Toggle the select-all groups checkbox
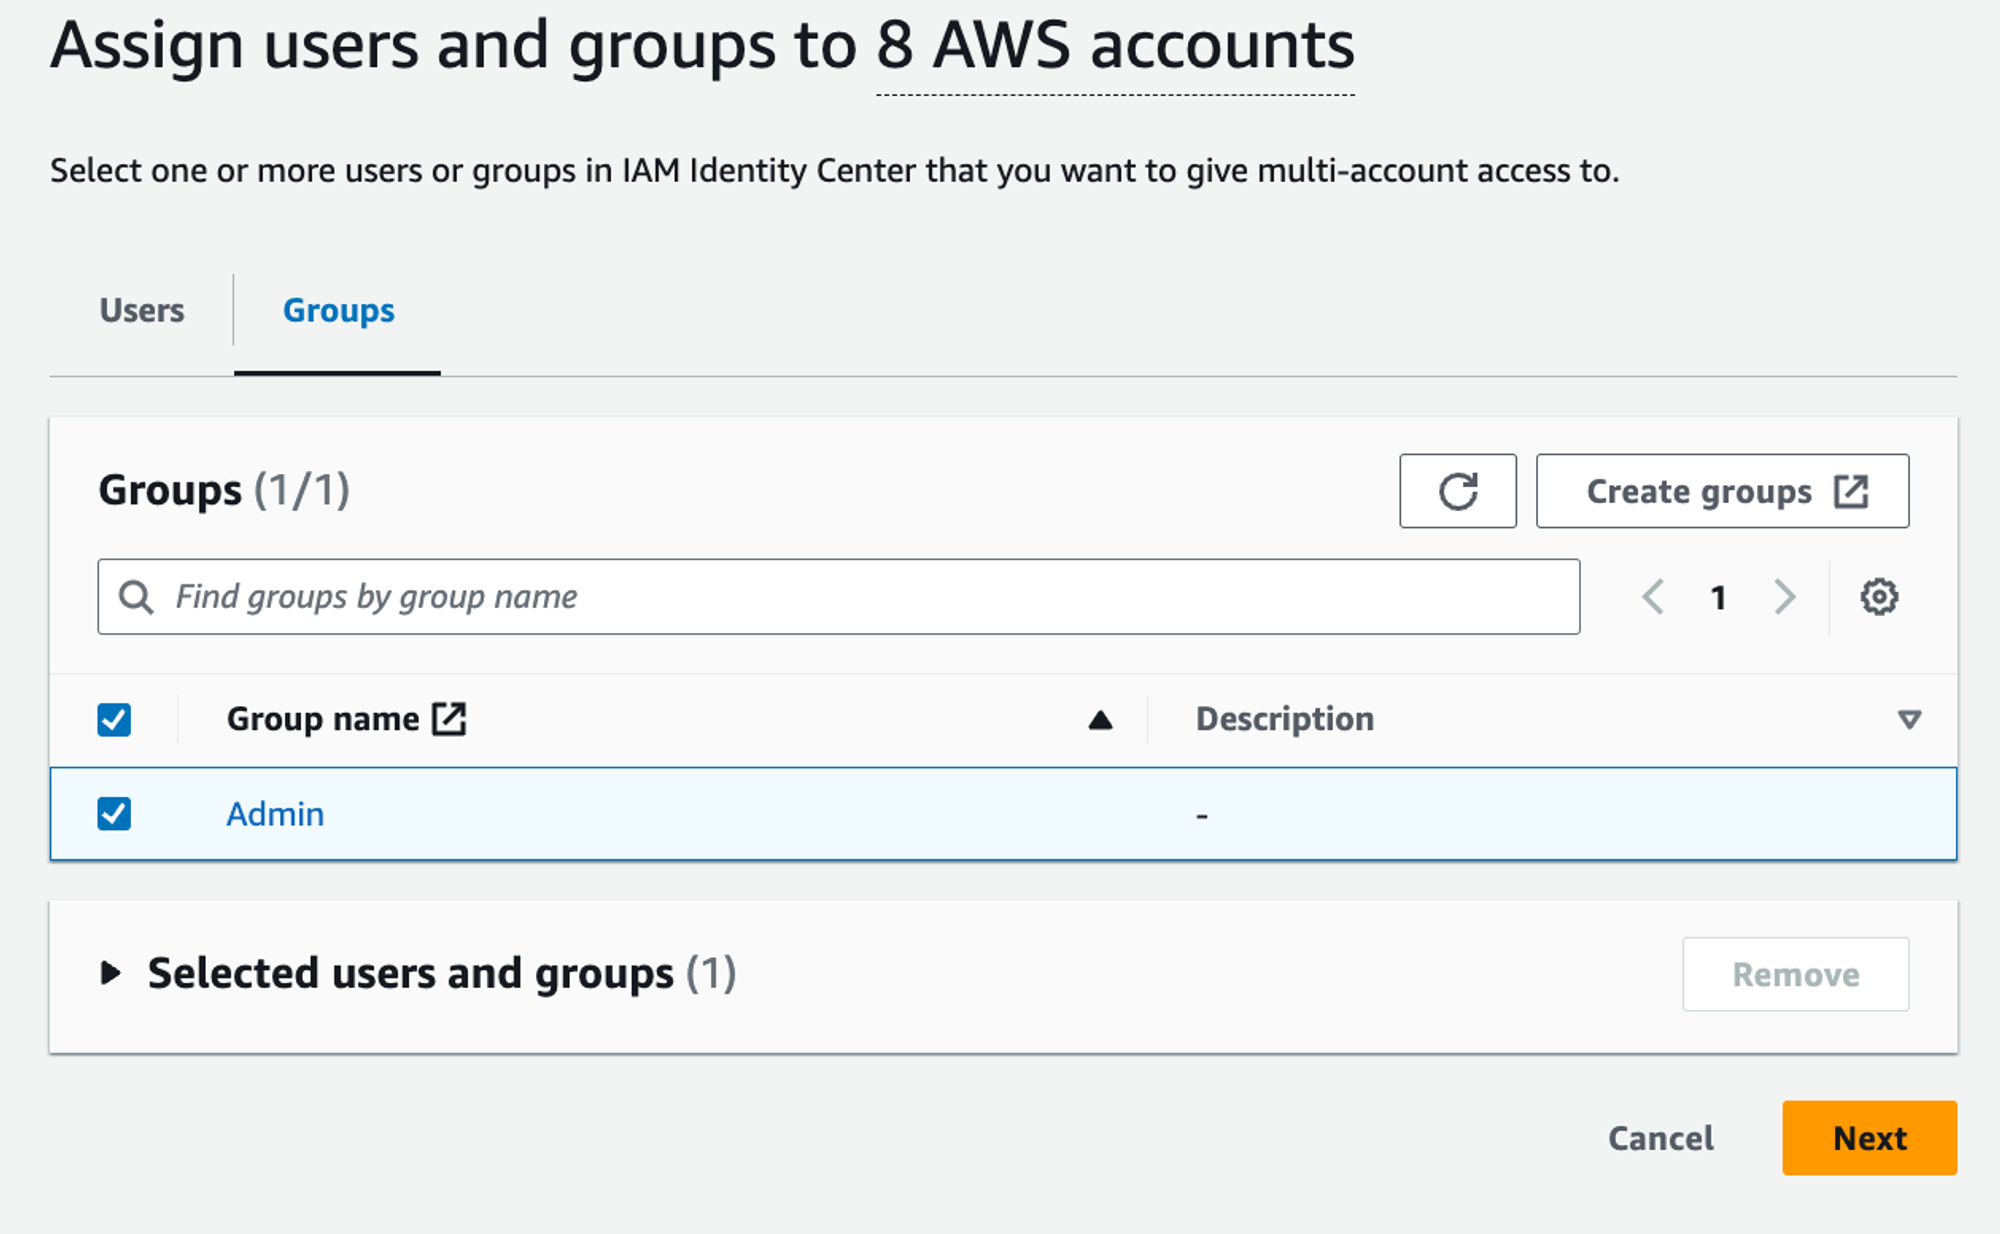The width and height of the screenshot is (2000, 1234). [114, 719]
